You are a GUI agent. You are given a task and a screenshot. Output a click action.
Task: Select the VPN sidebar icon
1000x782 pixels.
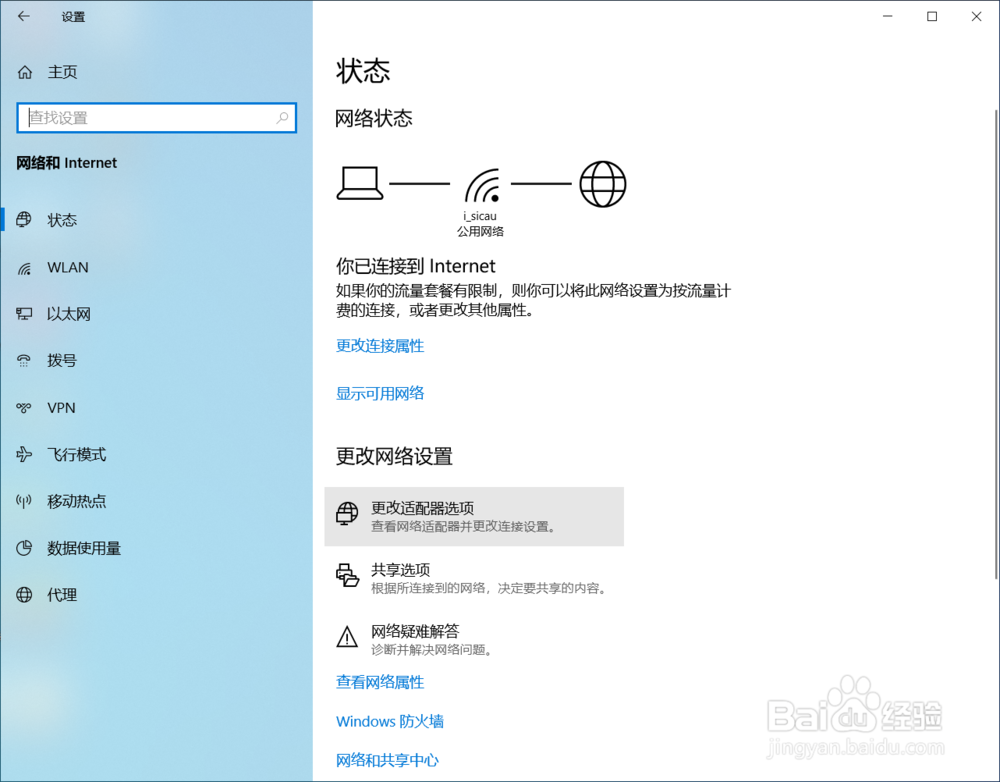(23, 408)
